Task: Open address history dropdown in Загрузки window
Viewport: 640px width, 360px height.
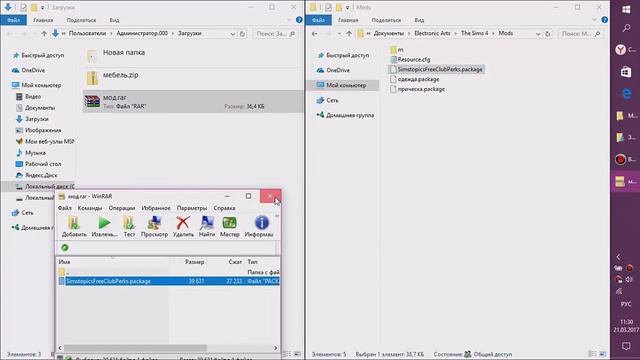Action: pyautogui.click(x=233, y=34)
